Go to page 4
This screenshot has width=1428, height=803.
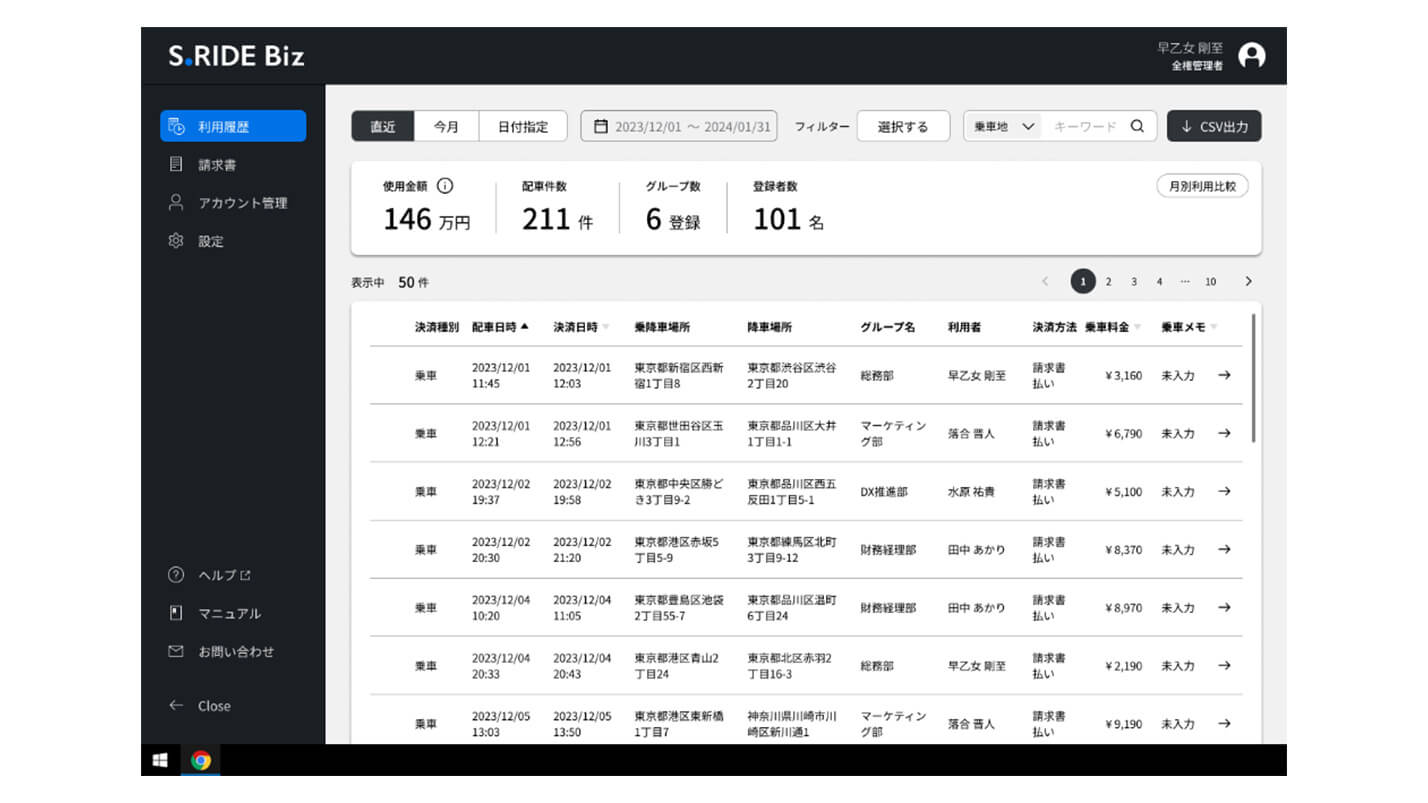[1159, 282]
